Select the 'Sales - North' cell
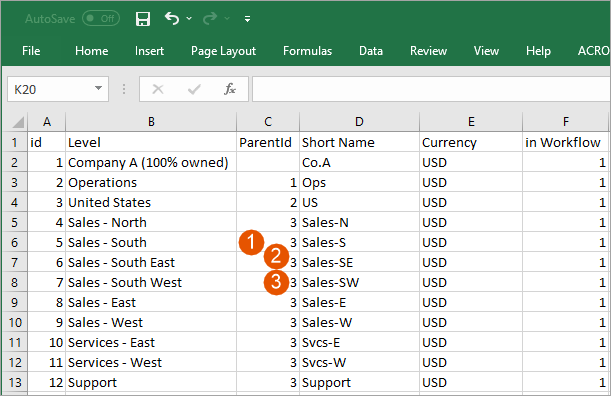 (x=151, y=222)
